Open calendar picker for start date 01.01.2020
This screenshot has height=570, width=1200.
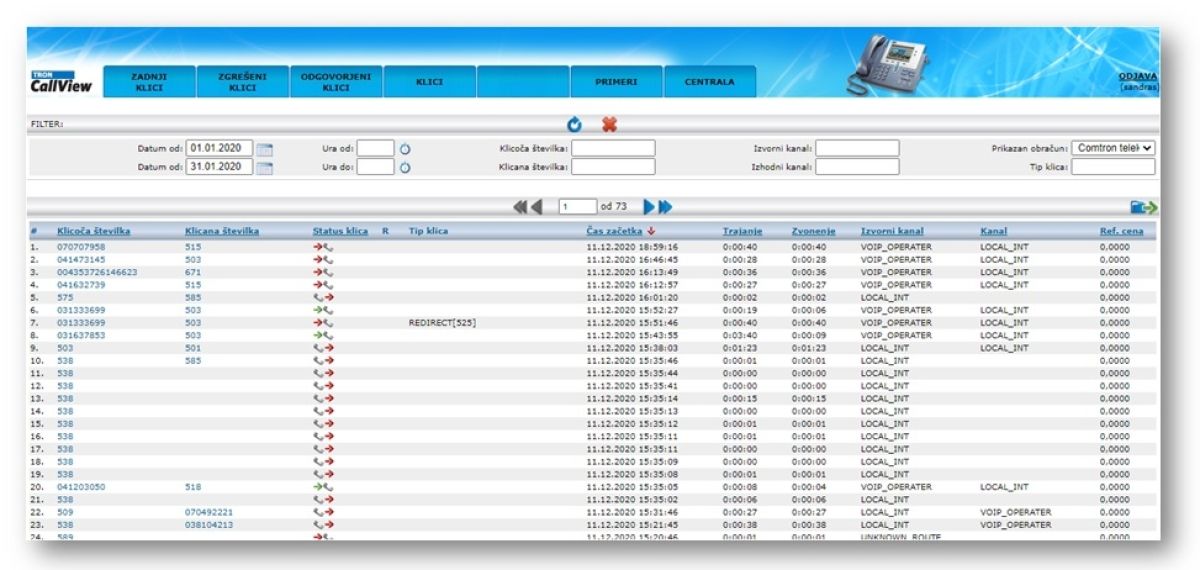tap(264, 149)
